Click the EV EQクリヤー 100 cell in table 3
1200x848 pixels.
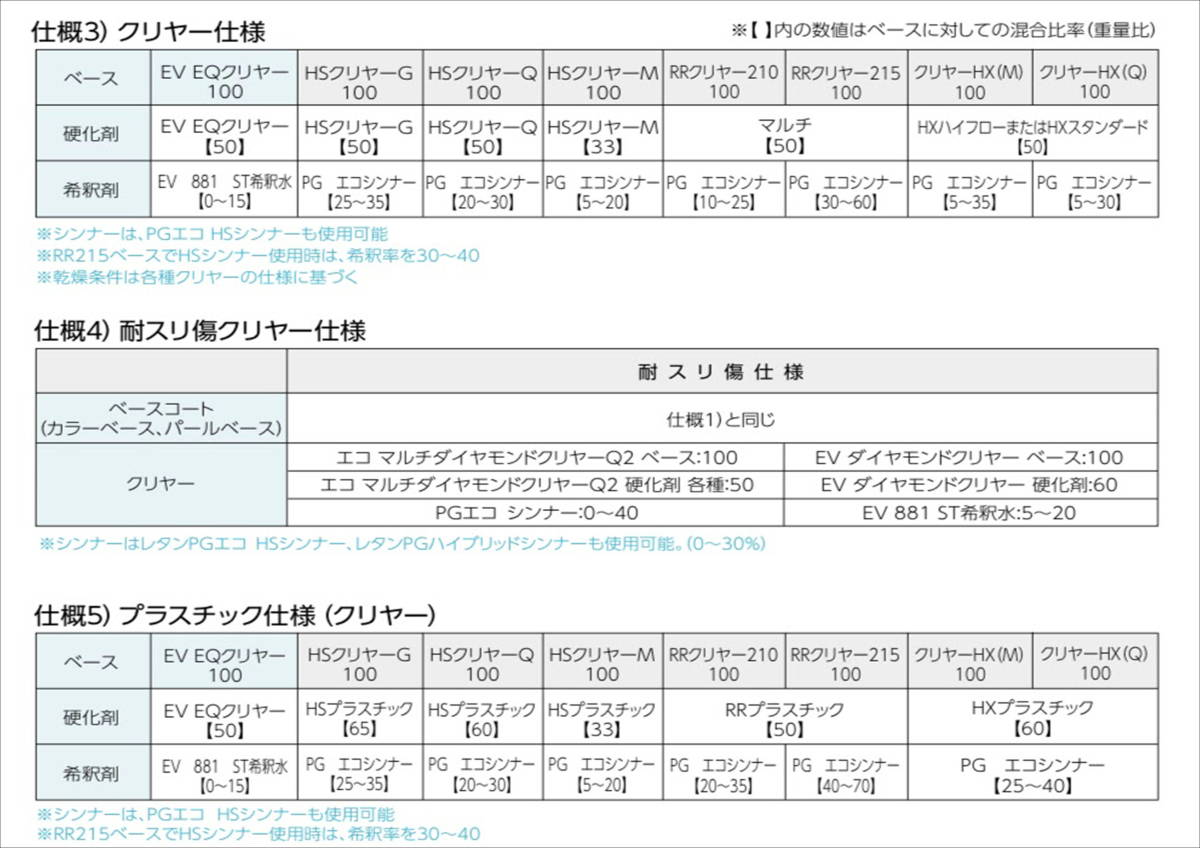point(222,78)
